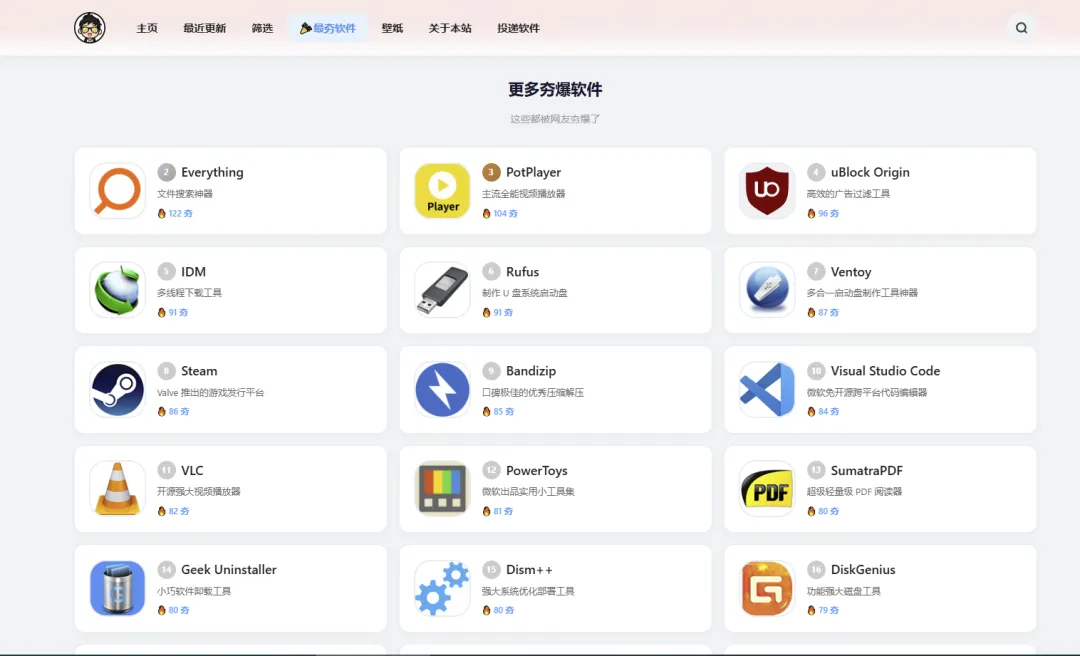Click the search magnifier button
1080x656 pixels.
pyautogui.click(x=1021, y=28)
